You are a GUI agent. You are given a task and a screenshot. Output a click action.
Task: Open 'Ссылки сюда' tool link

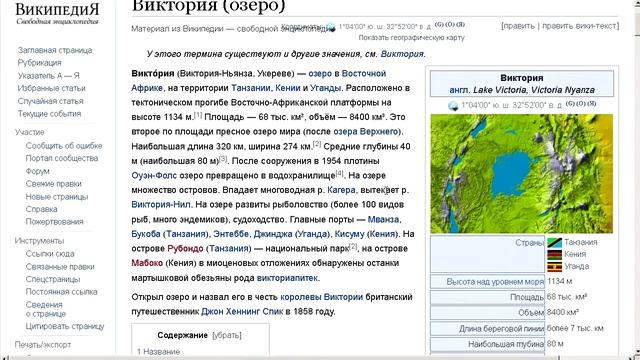[50, 254]
